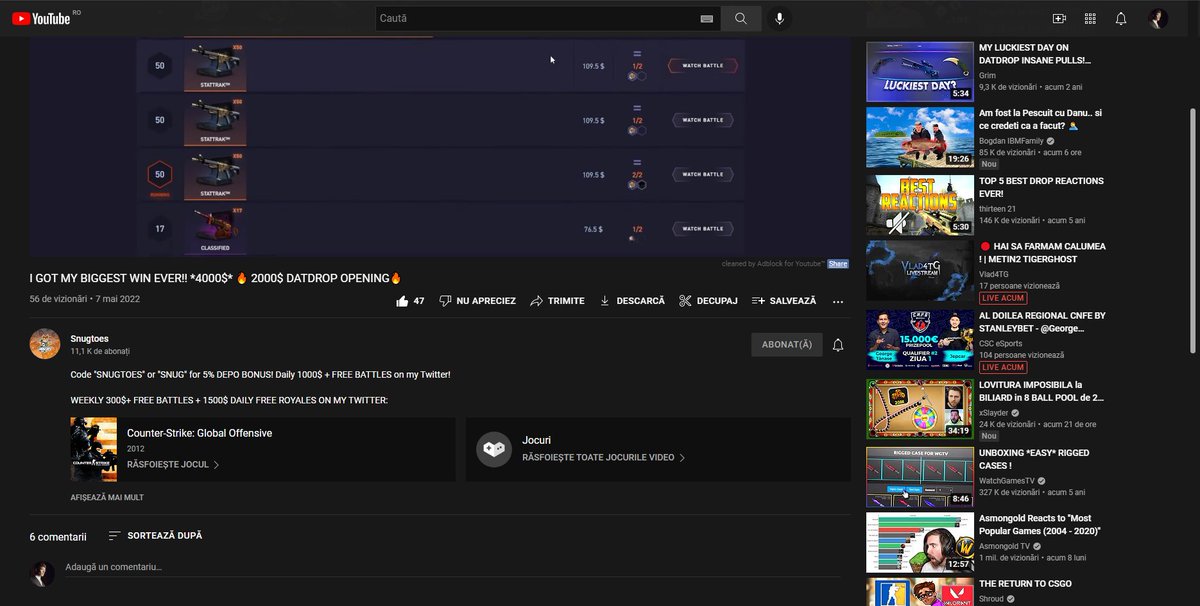Click WATCH BATTLE in the 76.5 $ row

pyautogui.click(x=702, y=229)
